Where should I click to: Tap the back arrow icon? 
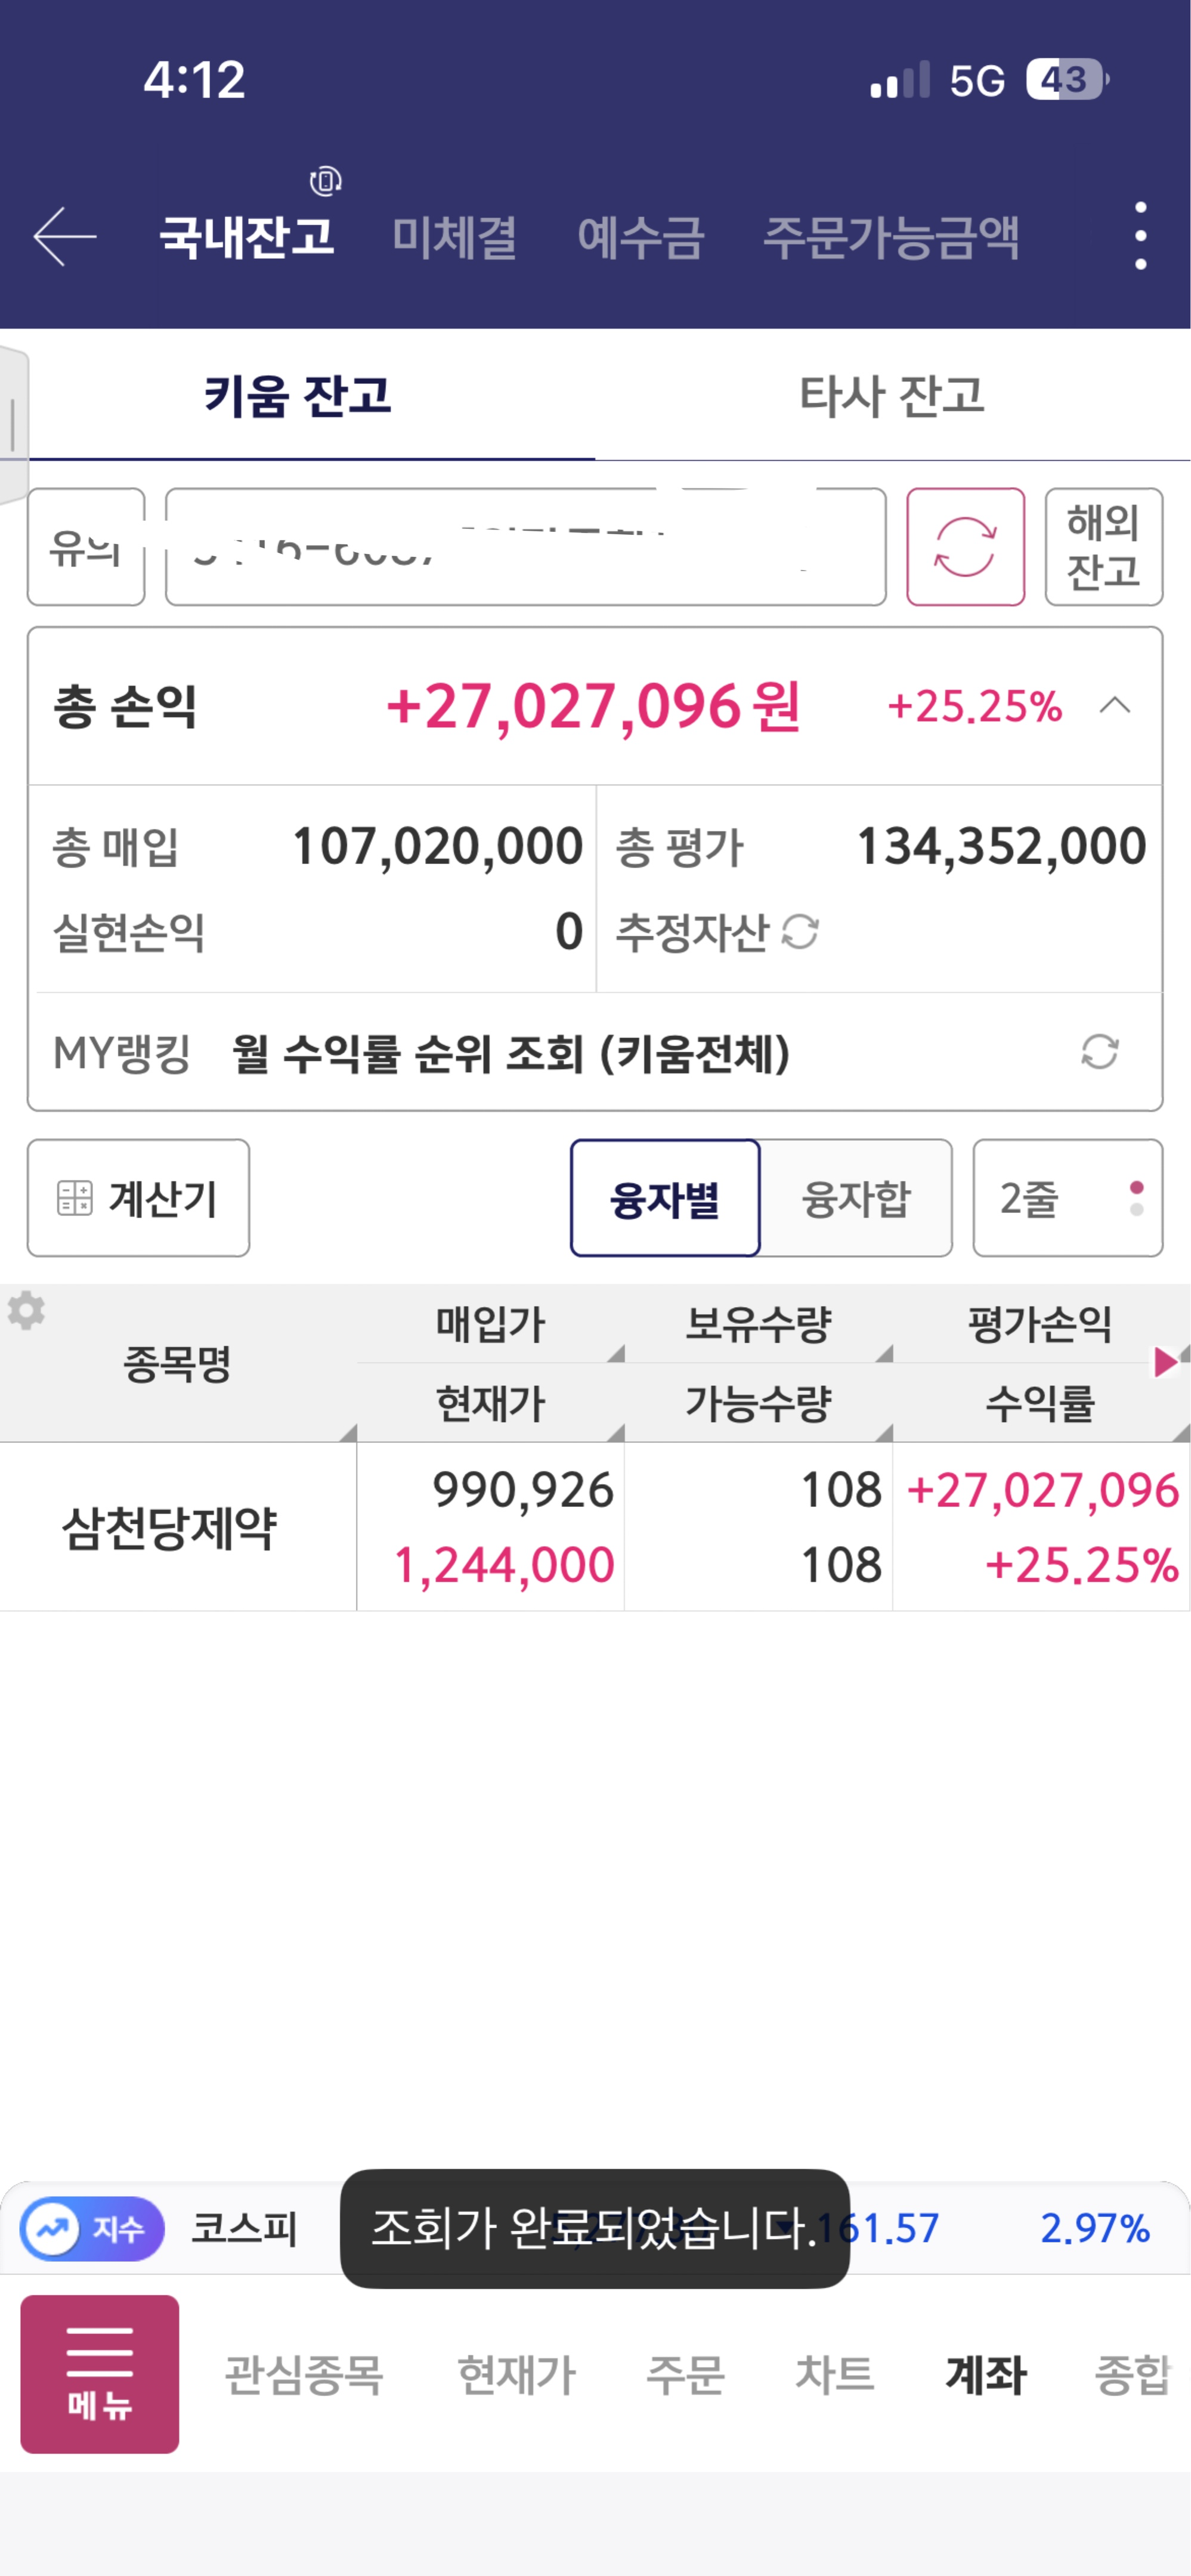point(65,237)
